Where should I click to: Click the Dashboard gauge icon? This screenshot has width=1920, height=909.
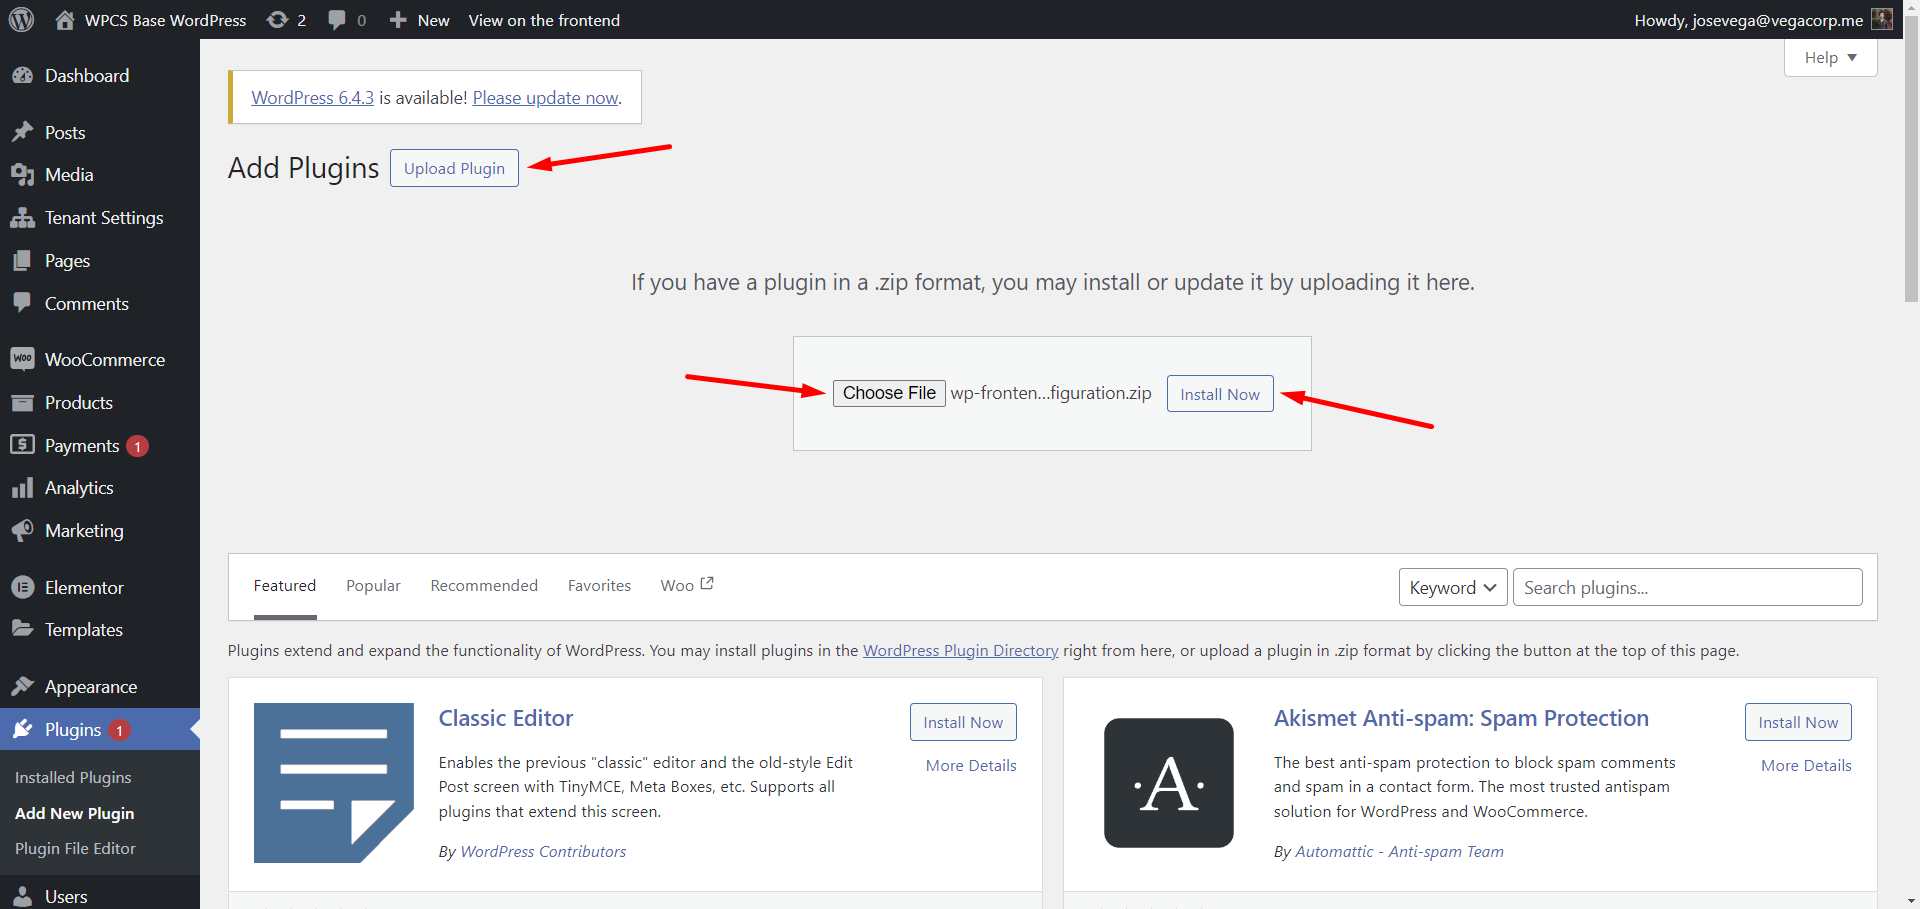click(x=22, y=76)
